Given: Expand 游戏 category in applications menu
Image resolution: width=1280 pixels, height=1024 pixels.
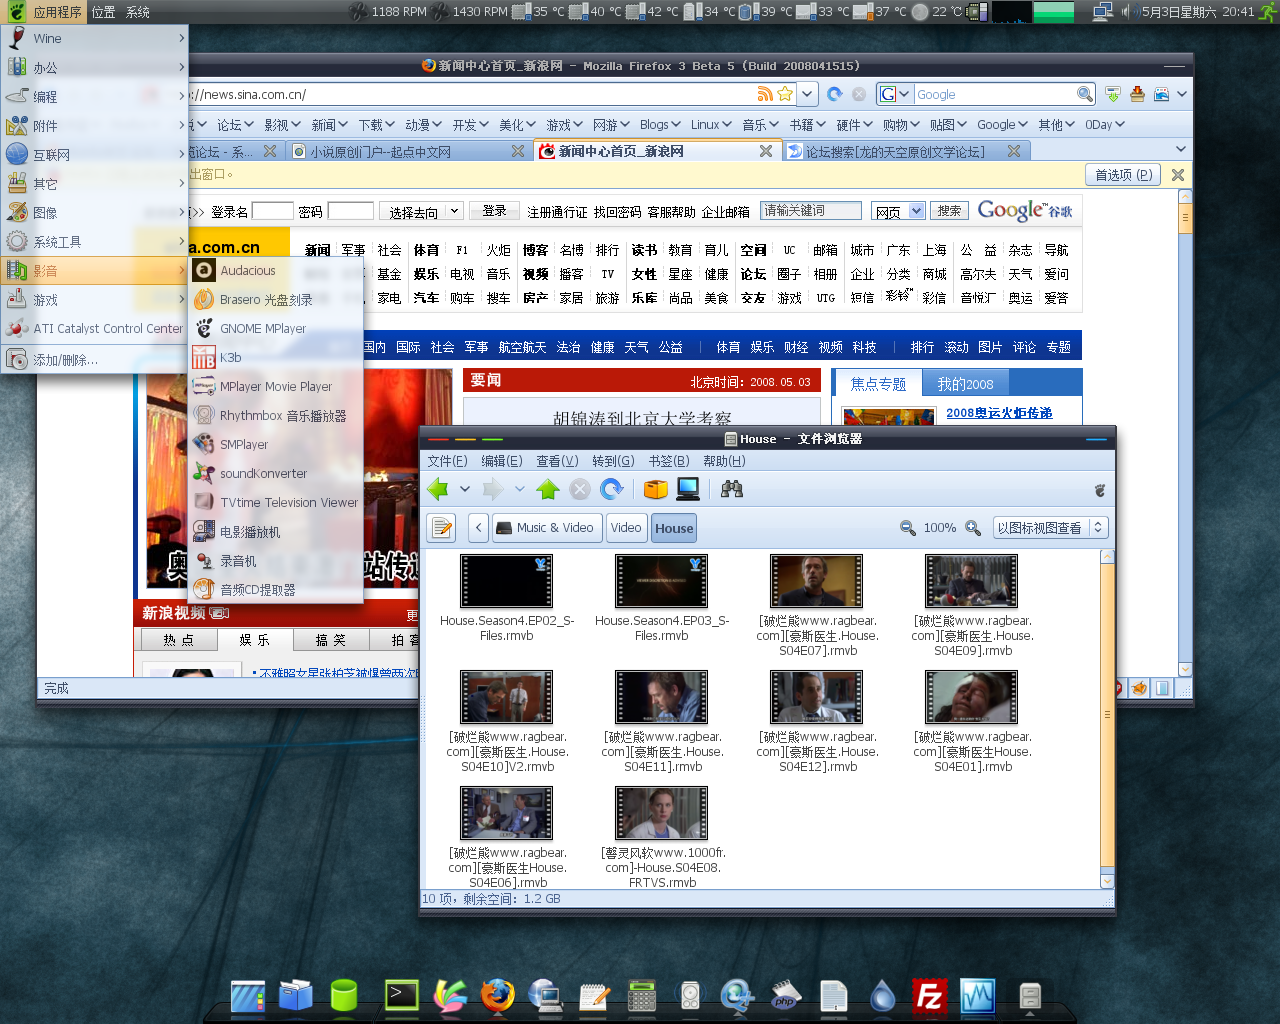Looking at the screenshot, I should coord(95,299).
